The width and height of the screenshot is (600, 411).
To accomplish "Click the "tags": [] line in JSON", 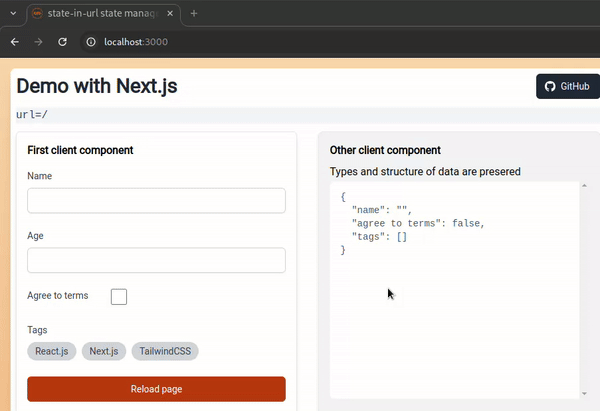I will [380, 237].
